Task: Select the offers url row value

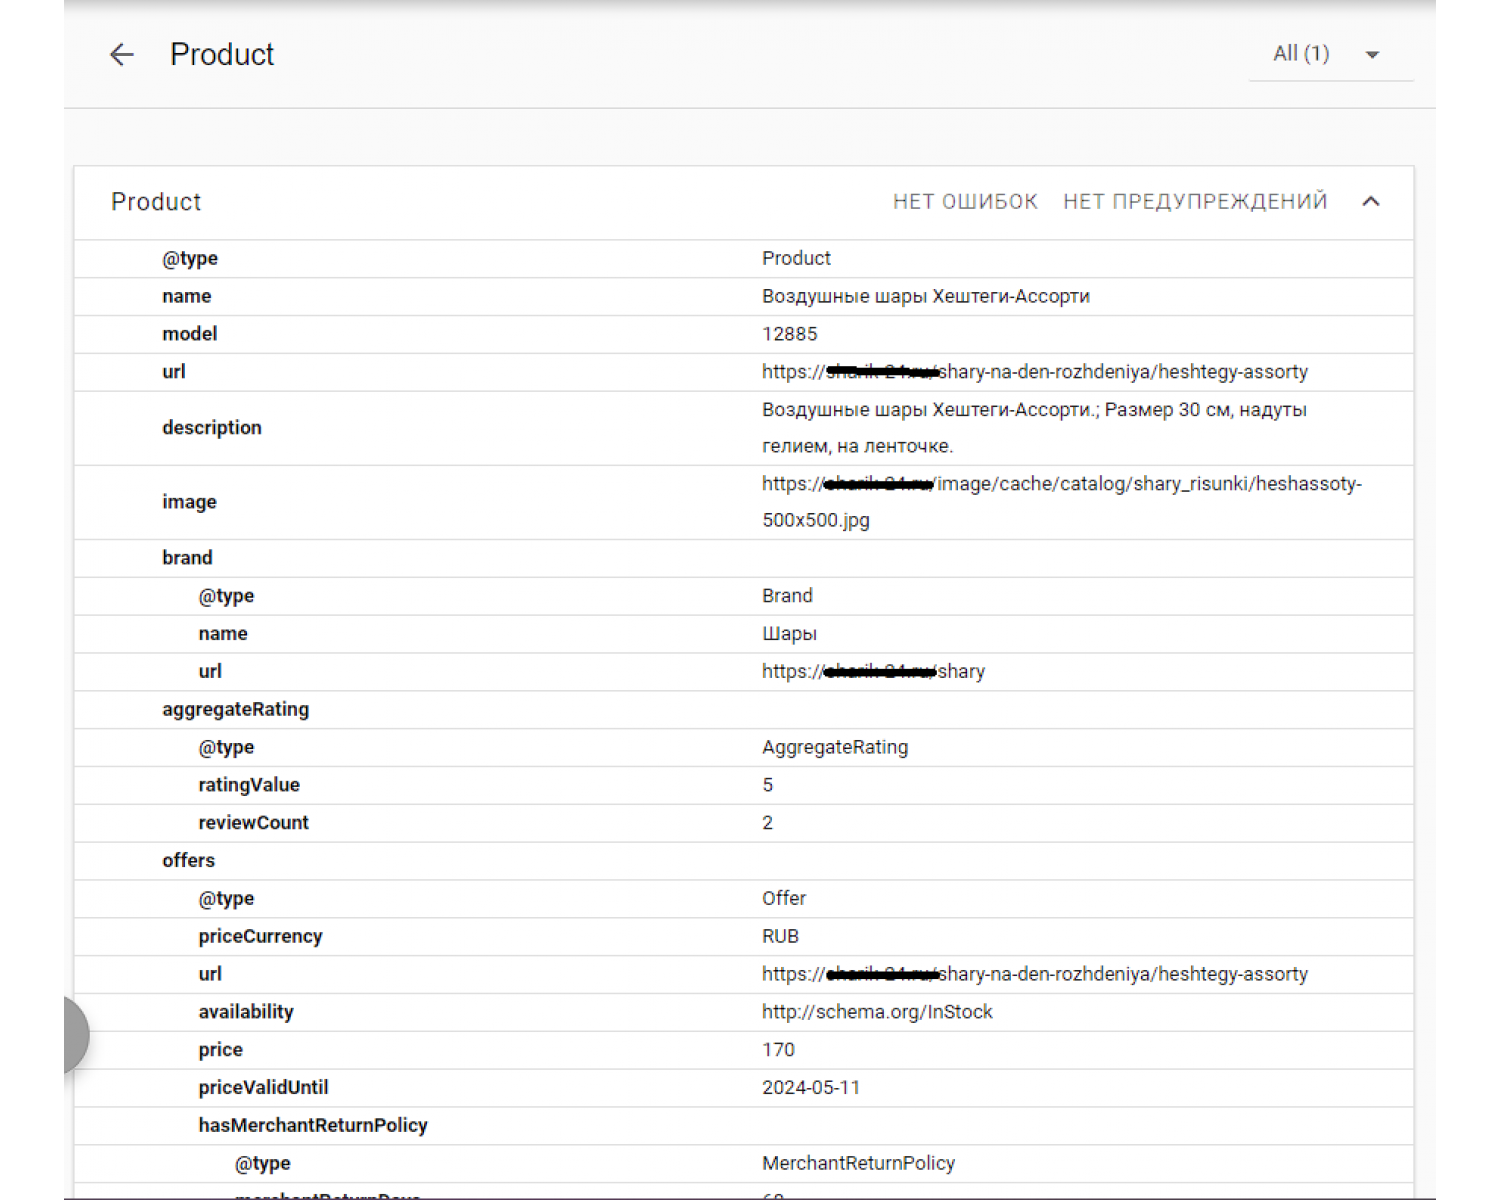Action: [x=1034, y=974]
